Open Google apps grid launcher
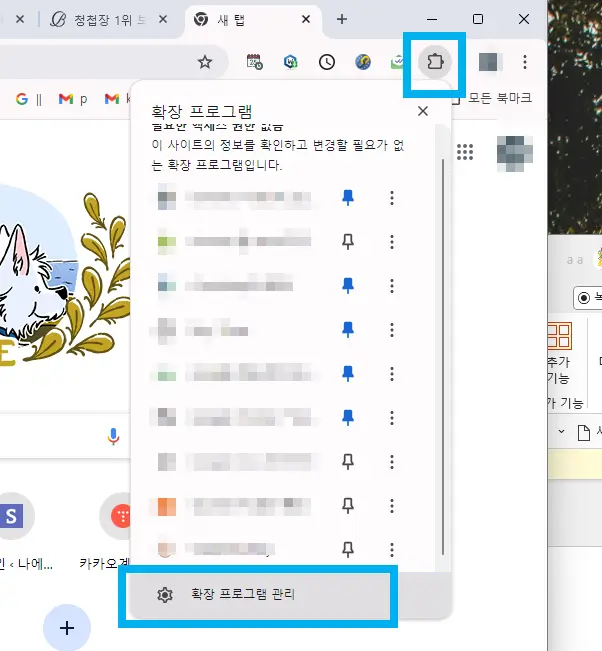 click(x=465, y=152)
